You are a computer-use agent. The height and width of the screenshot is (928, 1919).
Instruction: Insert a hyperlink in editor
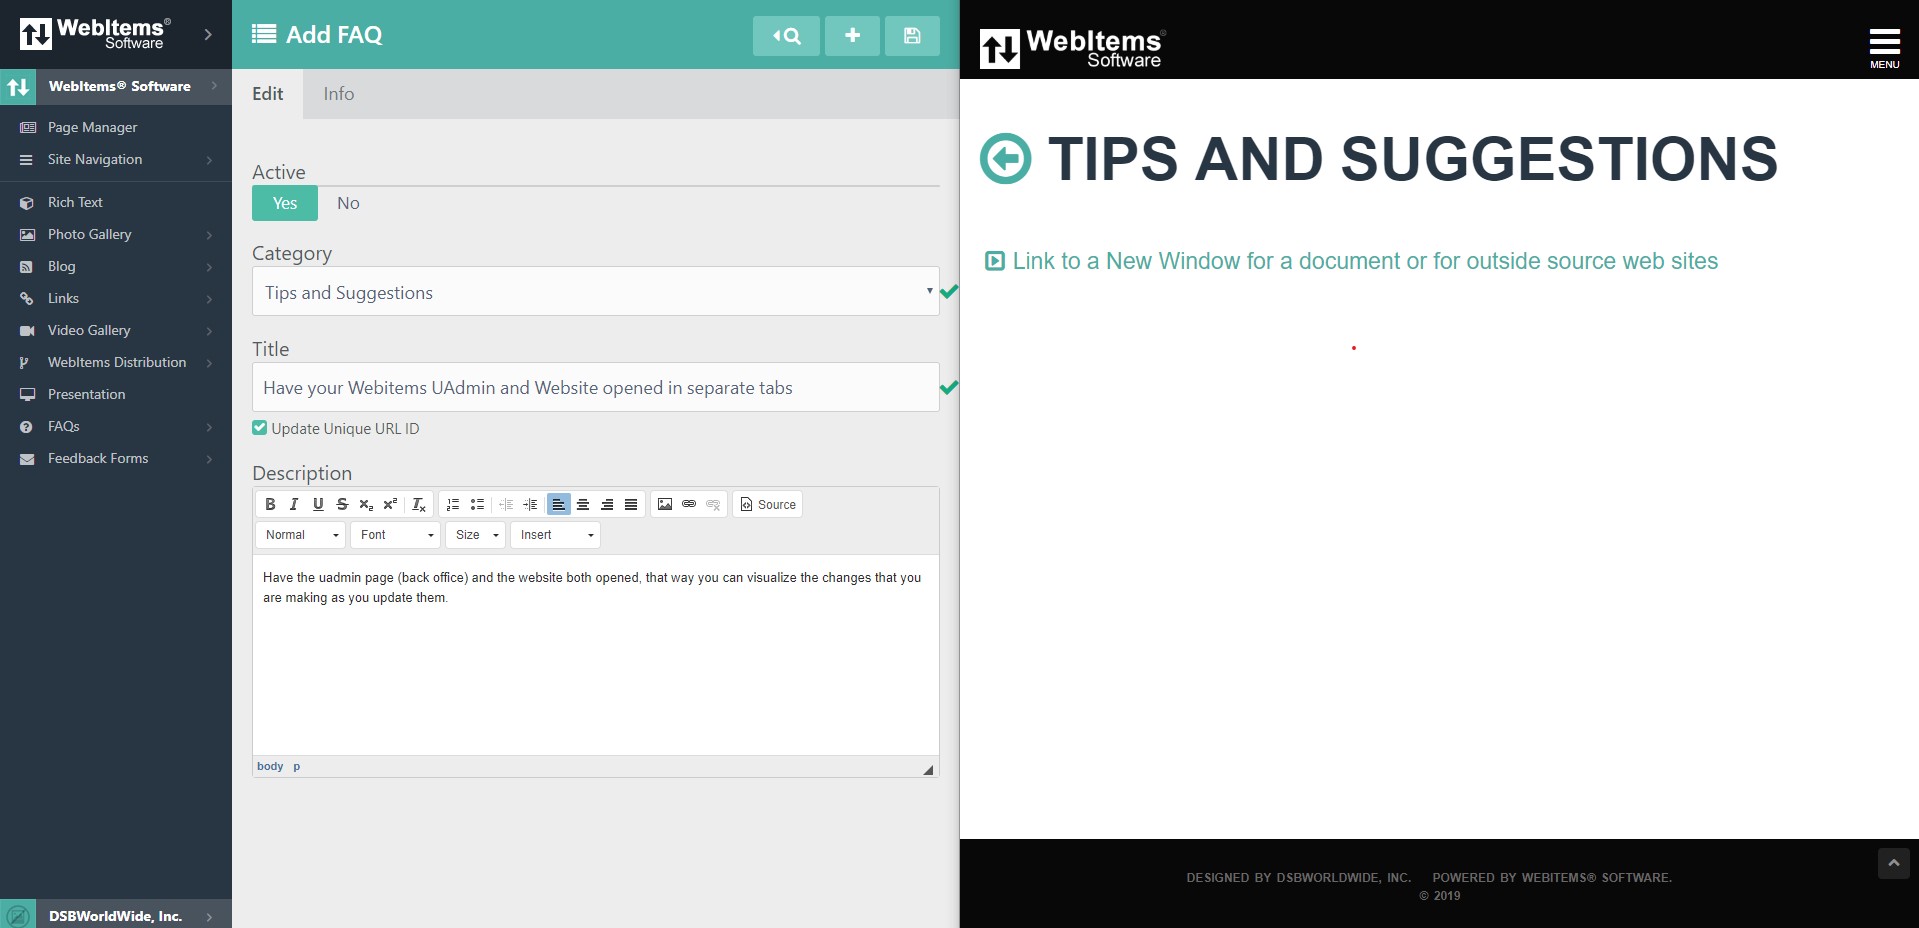pos(689,504)
